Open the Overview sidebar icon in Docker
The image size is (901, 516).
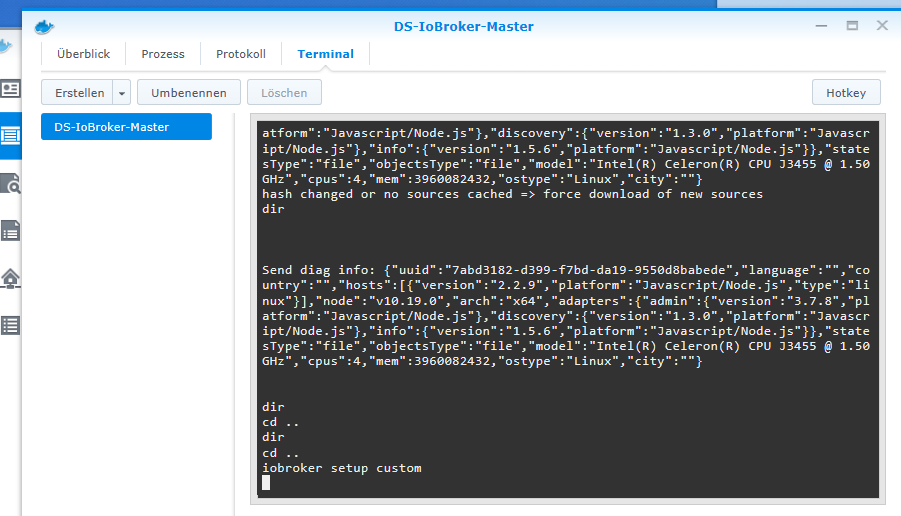click(x=10, y=89)
